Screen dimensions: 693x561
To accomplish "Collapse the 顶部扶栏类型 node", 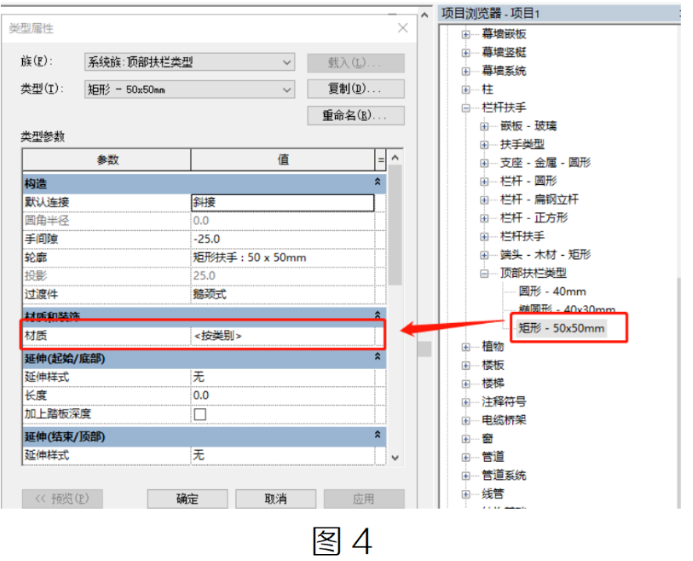I will tap(484, 274).
